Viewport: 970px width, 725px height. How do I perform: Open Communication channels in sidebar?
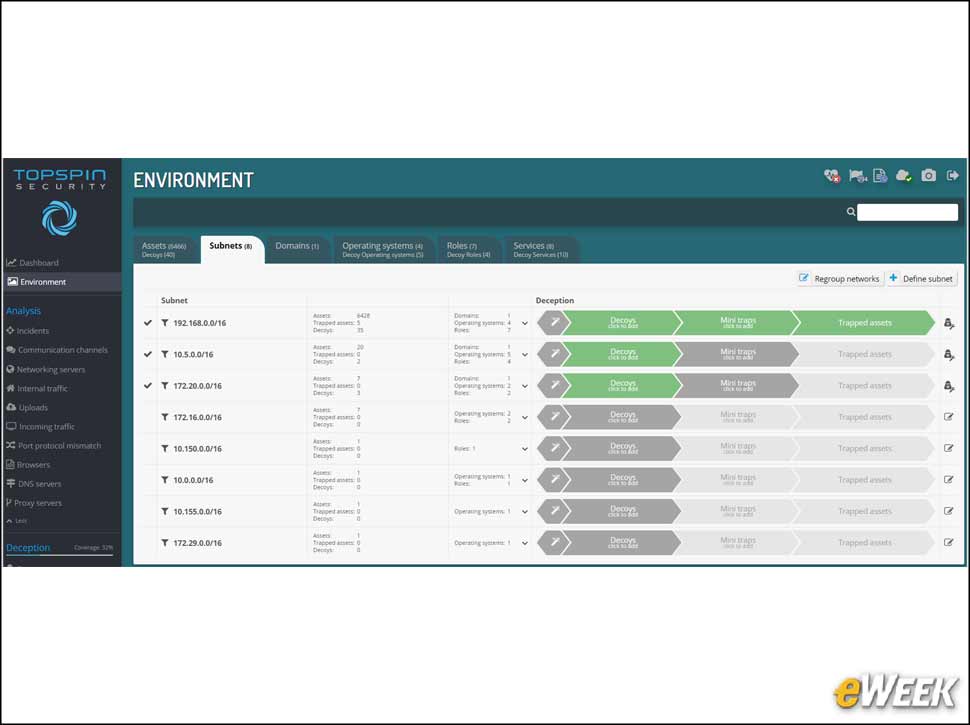(x=57, y=350)
